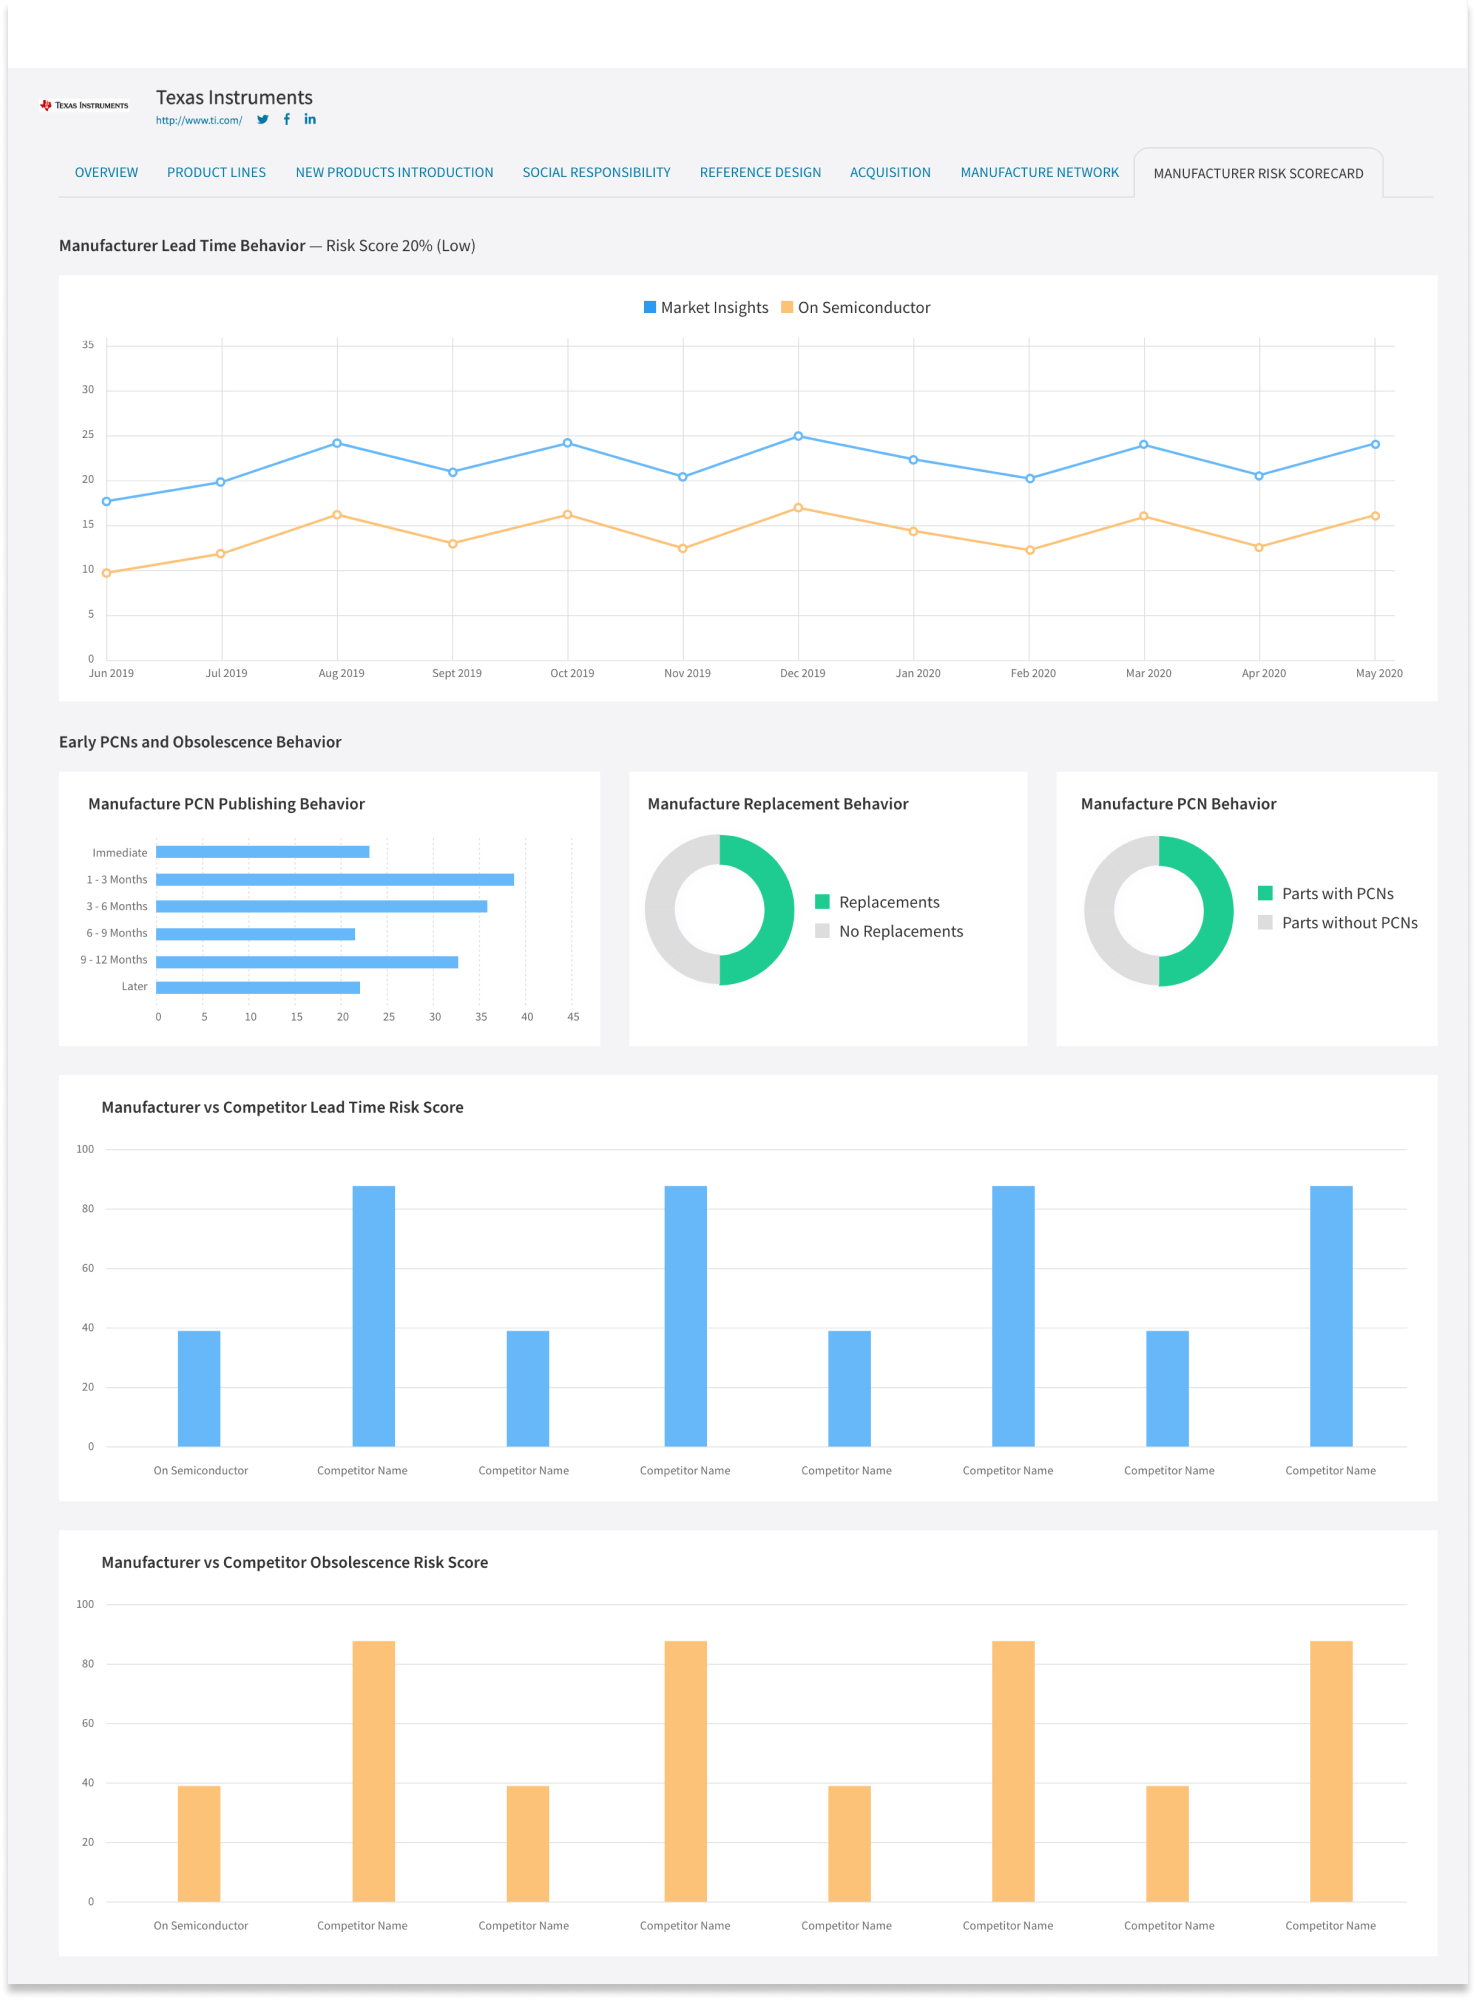This screenshot has width=1476, height=2000.
Task: Click On Semiconductor orange obsolescence bar
Action: pos(199,1843)
